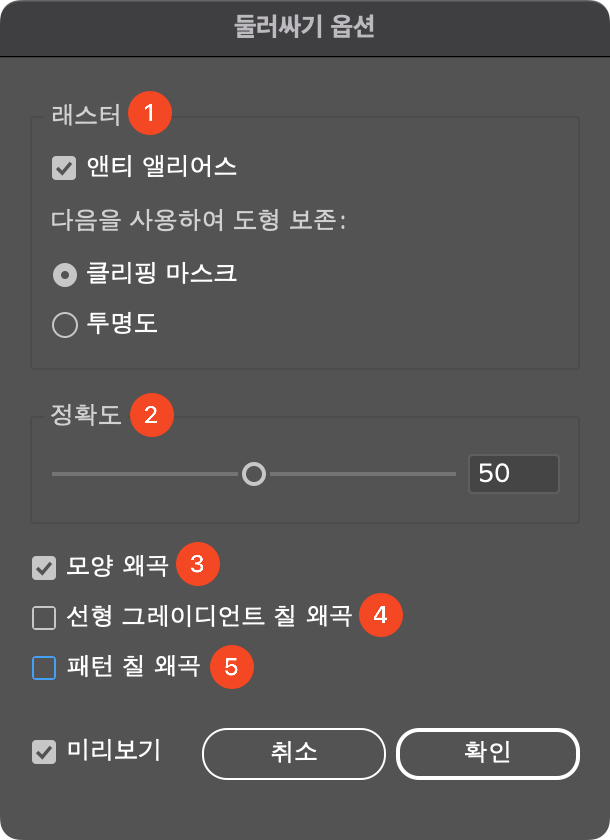
Task: Click the 둘러싸기 옵션 dialog title
Action: [305, 28]
